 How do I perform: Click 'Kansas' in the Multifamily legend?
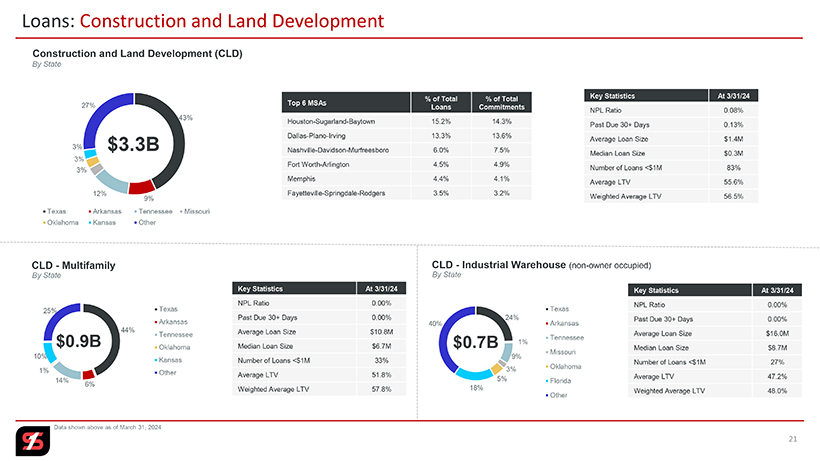click(x=170, y=360)
